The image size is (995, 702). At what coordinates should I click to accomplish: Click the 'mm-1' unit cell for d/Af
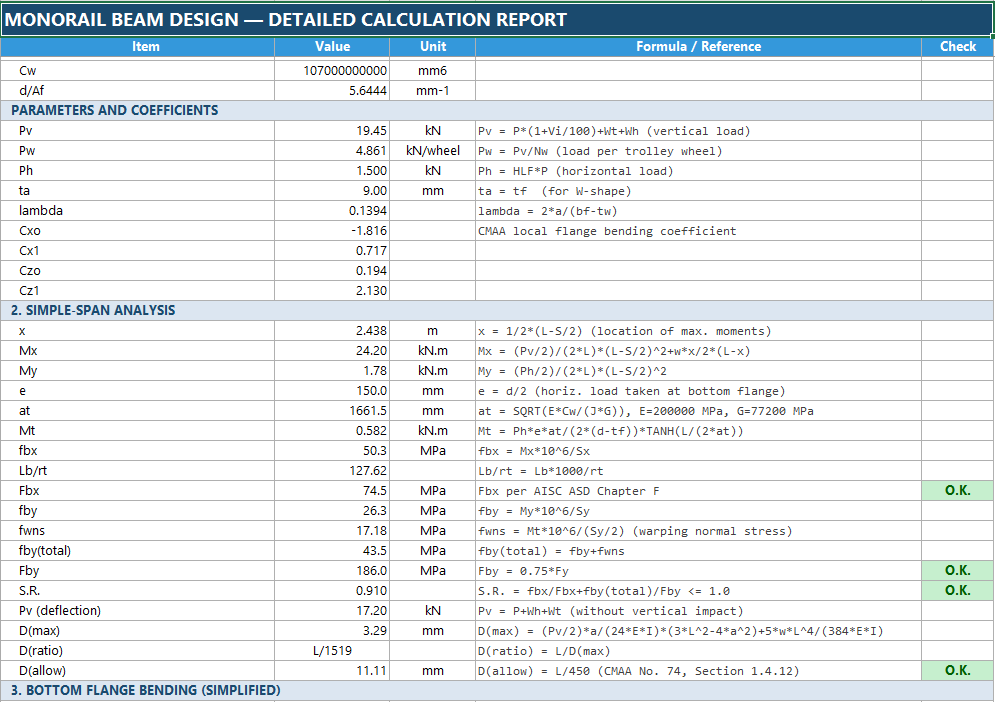coord(432,91)
